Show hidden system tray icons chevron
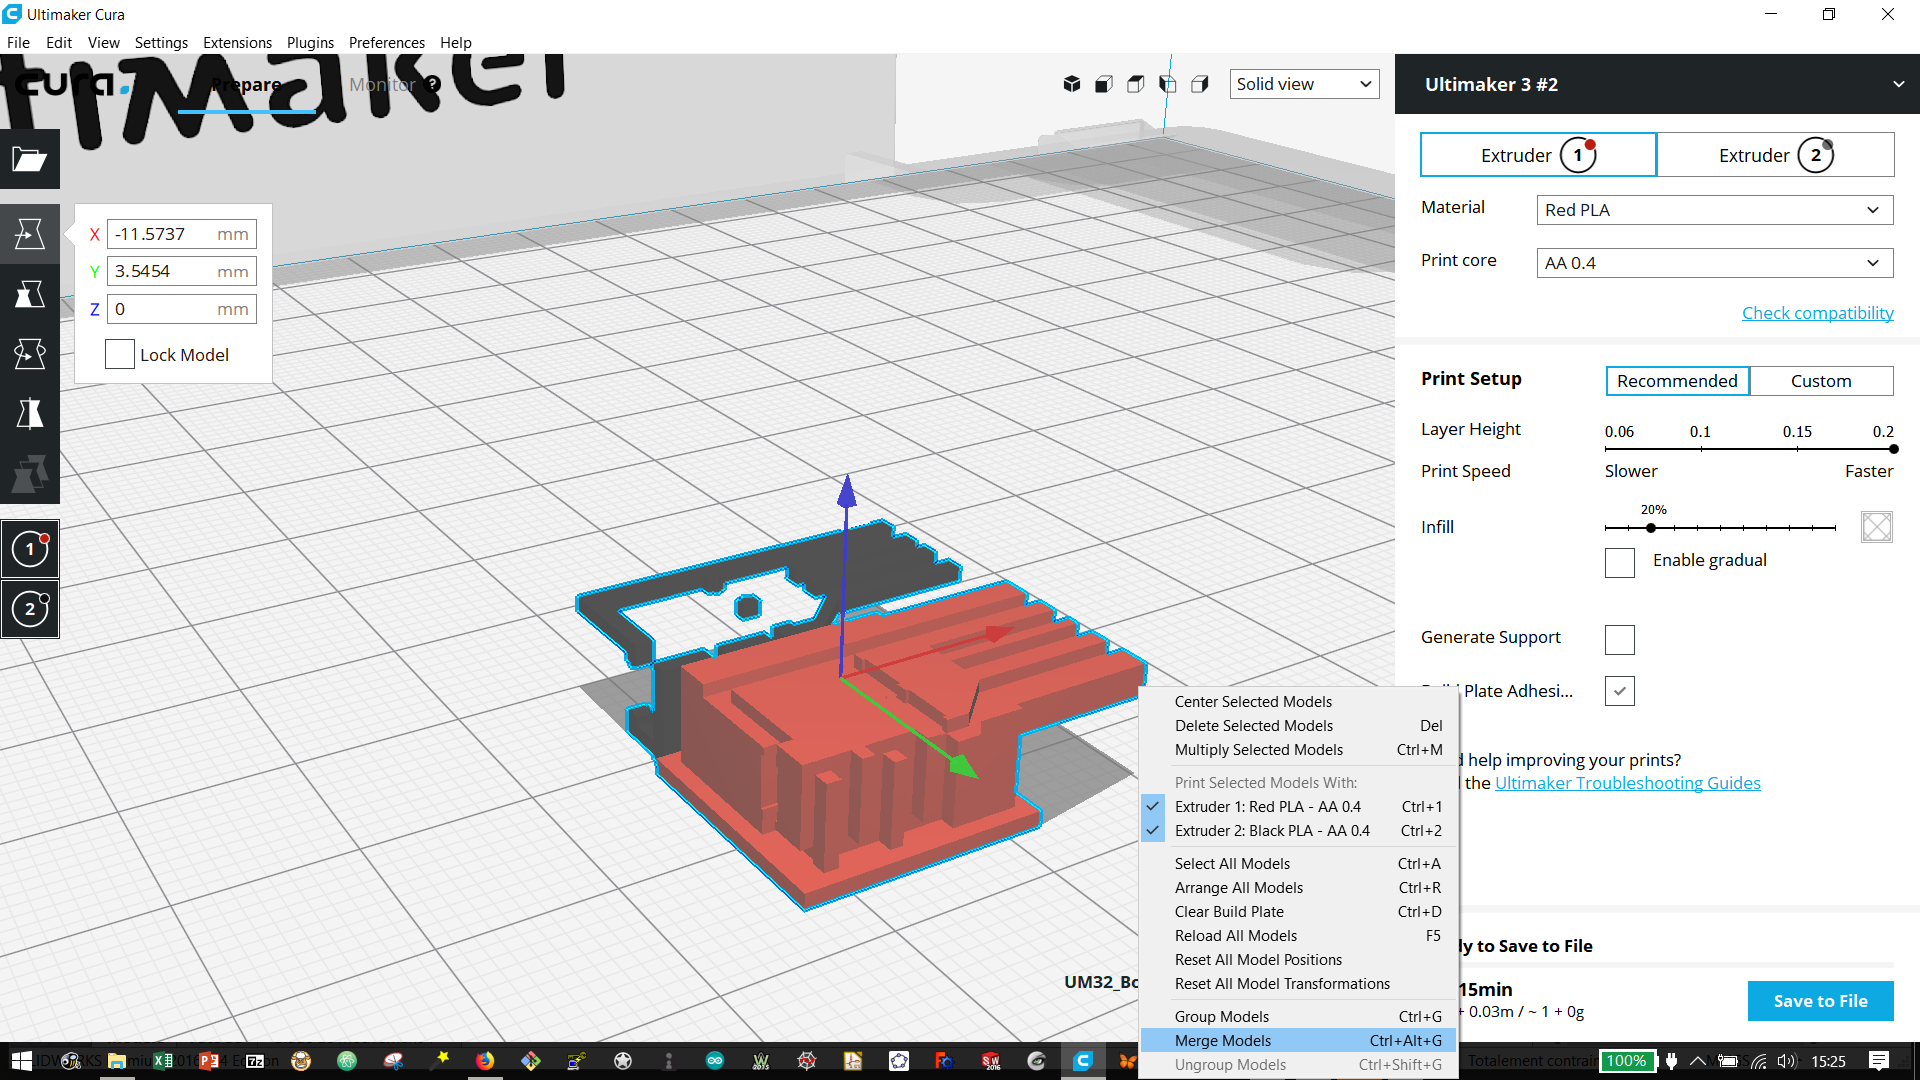Image resolution: width=1920 pixels, height=1080 pixels. (1698, 1061)
